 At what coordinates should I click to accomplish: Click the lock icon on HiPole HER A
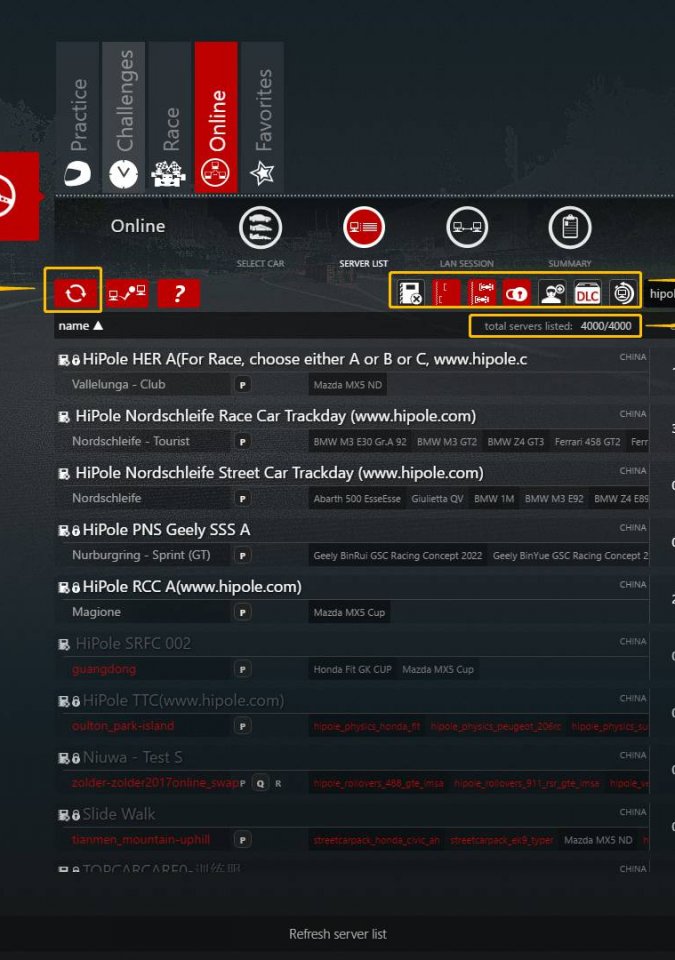(76, 360)
